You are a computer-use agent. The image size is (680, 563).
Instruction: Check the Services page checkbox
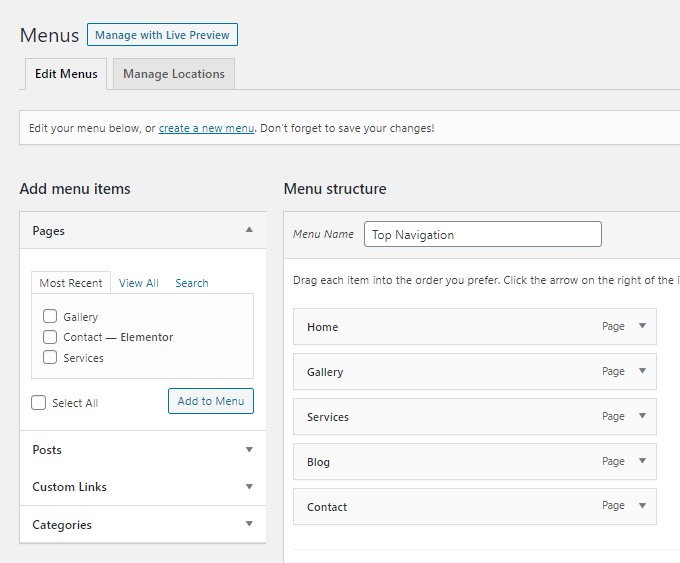click(x=50, y=358)
